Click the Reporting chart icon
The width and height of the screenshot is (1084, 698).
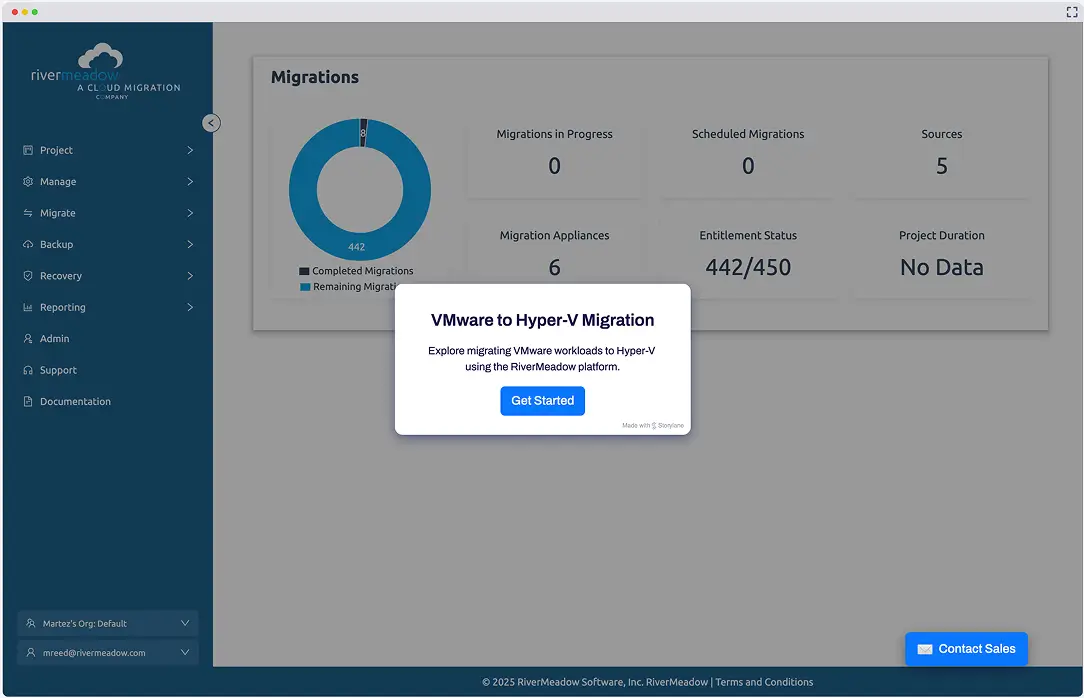[28, 308]
